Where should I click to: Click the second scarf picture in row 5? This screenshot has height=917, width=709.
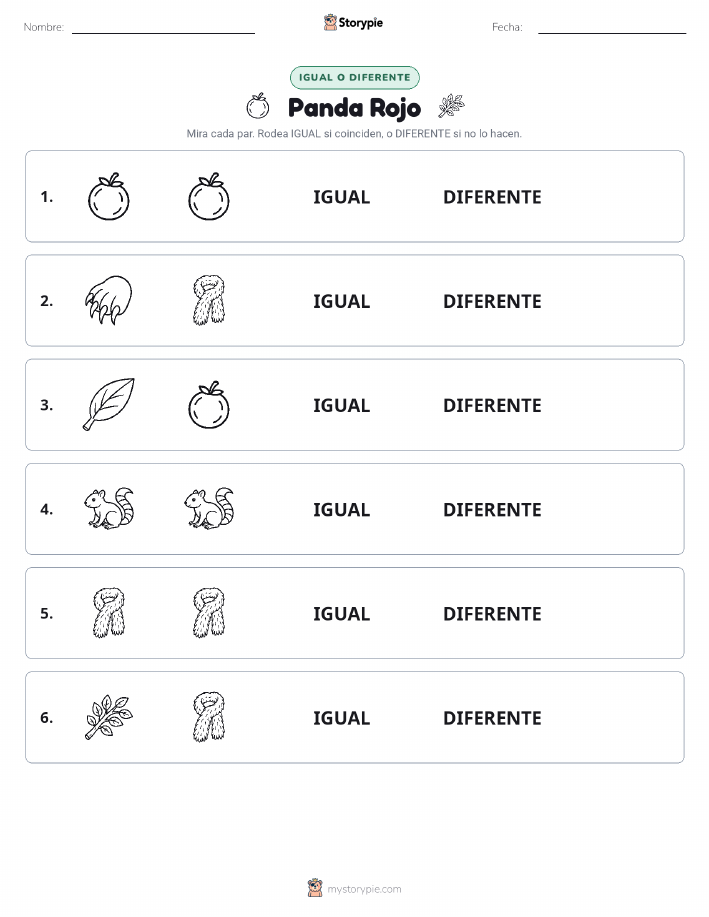(x=209, y=613)
